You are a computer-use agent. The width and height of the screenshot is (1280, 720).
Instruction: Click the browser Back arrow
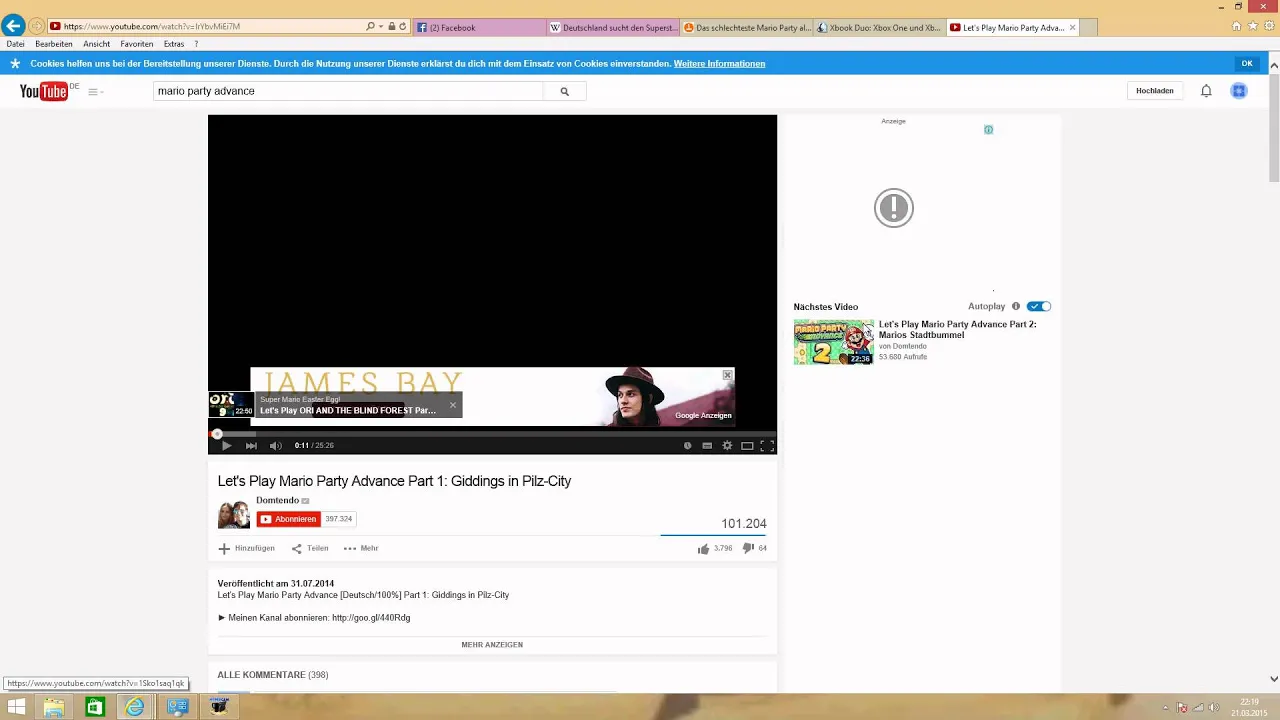13,26
